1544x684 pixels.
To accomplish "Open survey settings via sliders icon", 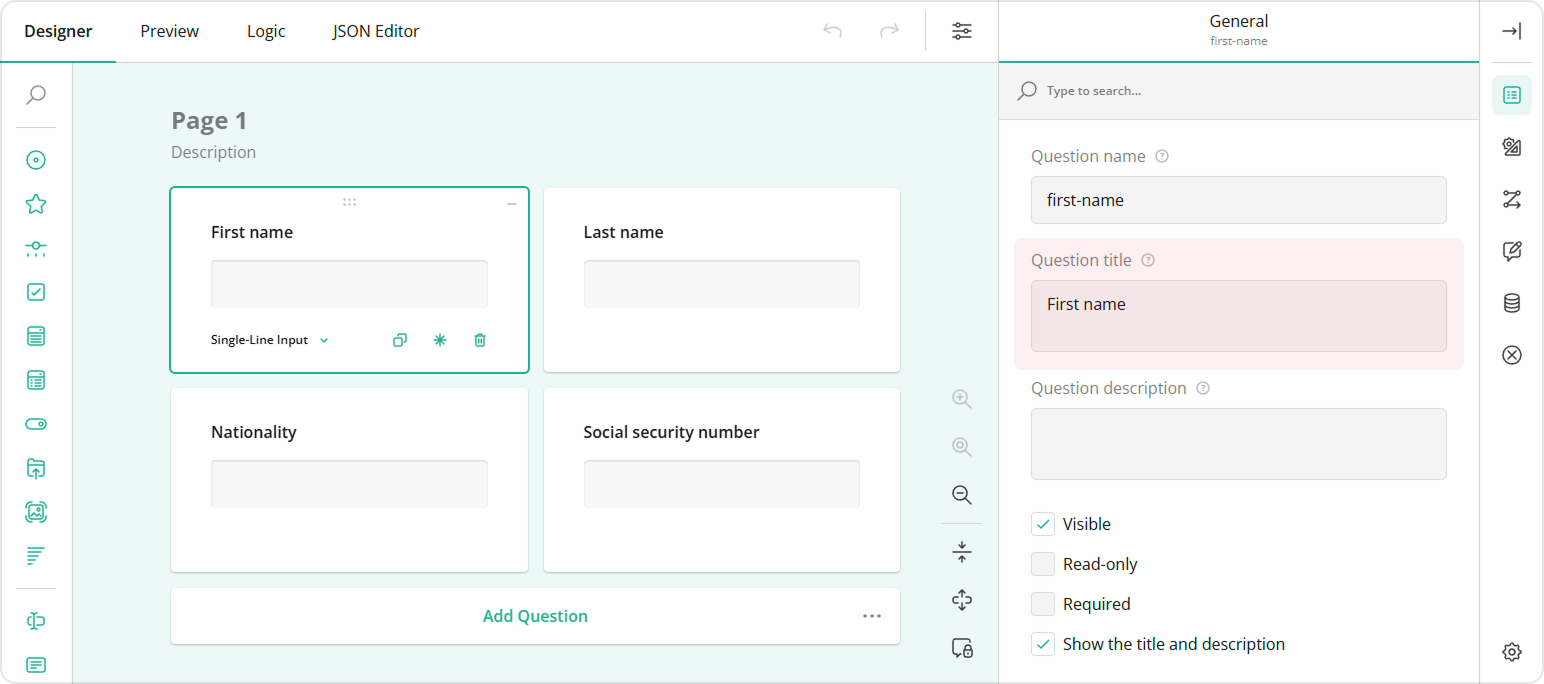I will click(961, 31).
